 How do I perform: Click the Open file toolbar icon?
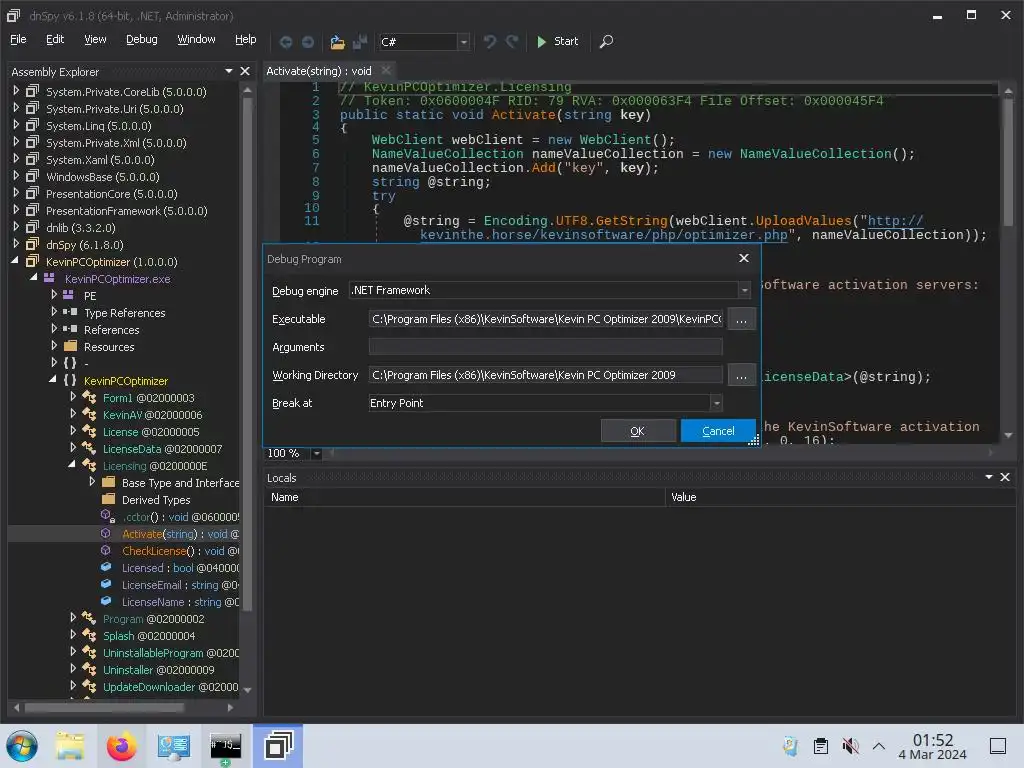click(337, 42)
